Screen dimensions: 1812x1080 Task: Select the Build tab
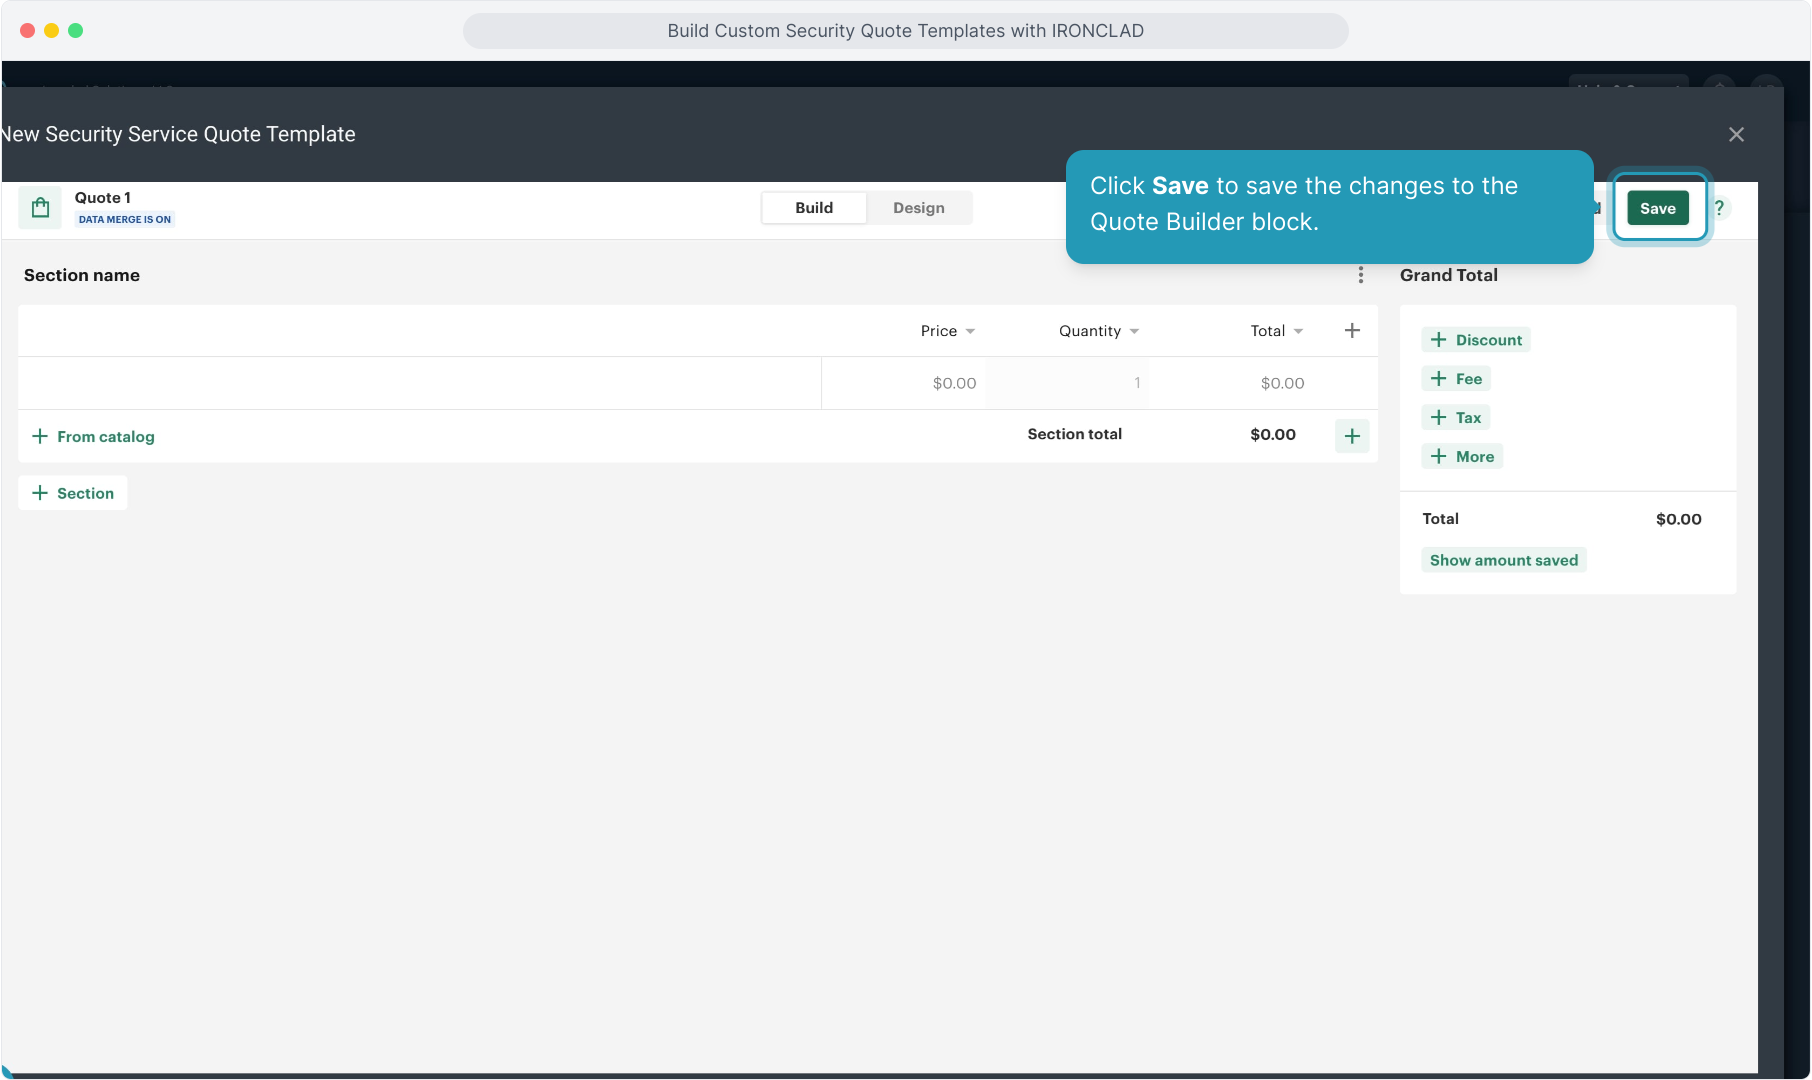point(813,208)
